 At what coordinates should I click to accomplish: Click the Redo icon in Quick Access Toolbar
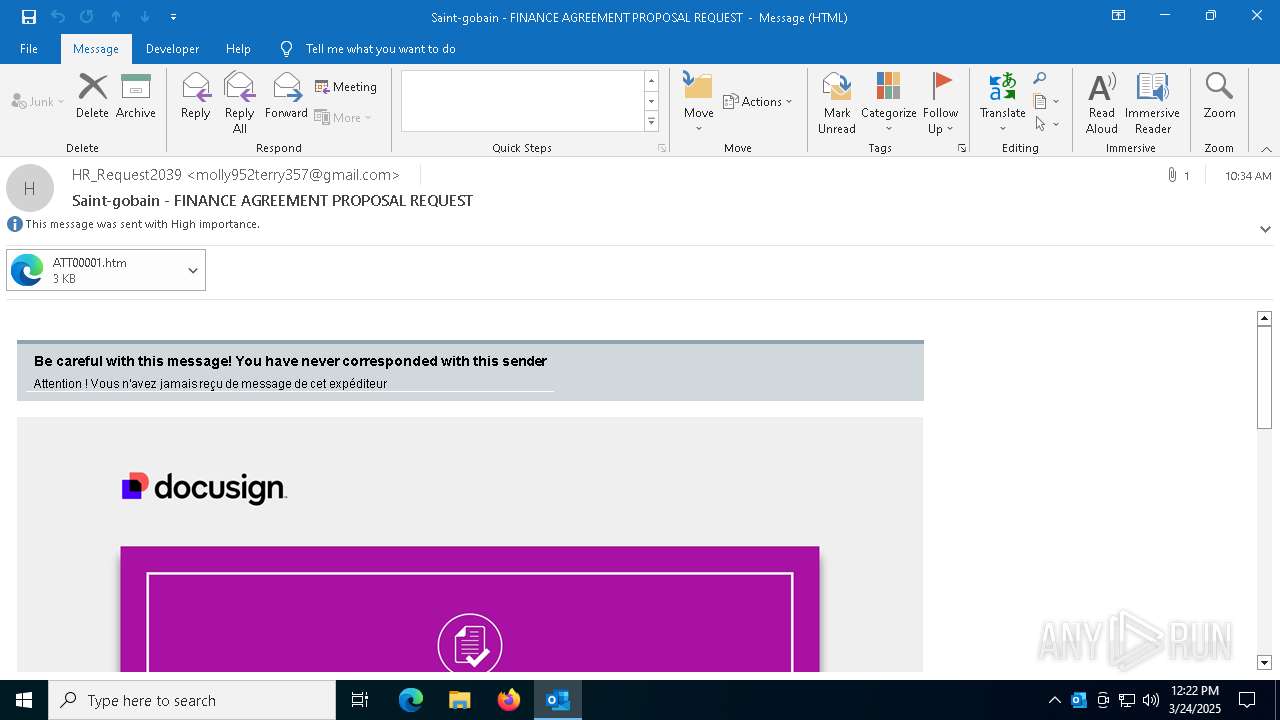pyautogui.click(x=87, y=17)
